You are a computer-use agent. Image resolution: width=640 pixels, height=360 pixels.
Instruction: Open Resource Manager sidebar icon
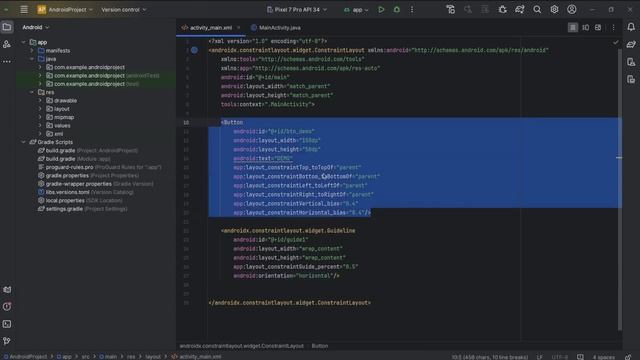7,44
